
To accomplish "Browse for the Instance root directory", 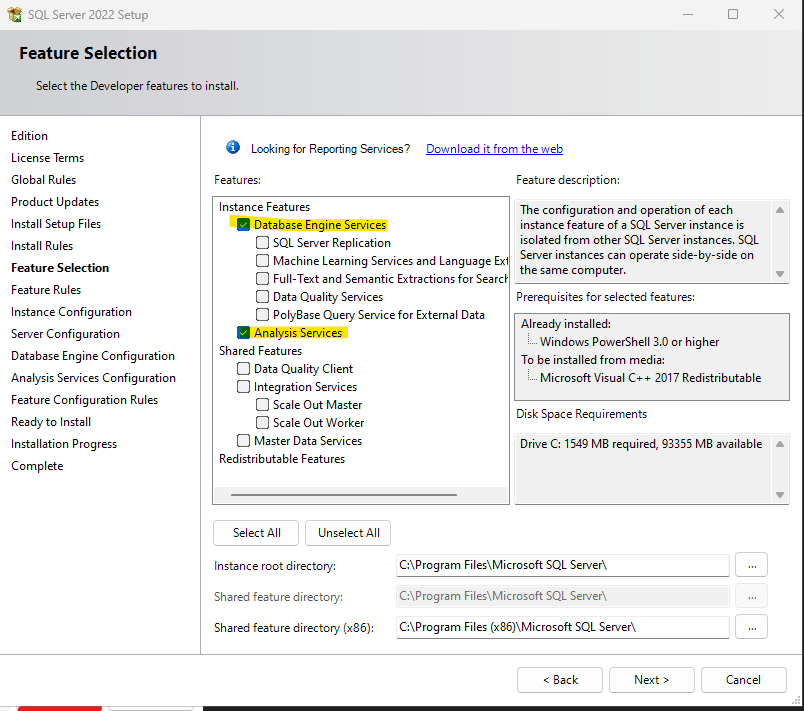I will pyautogui.click(x=752, y=565).
